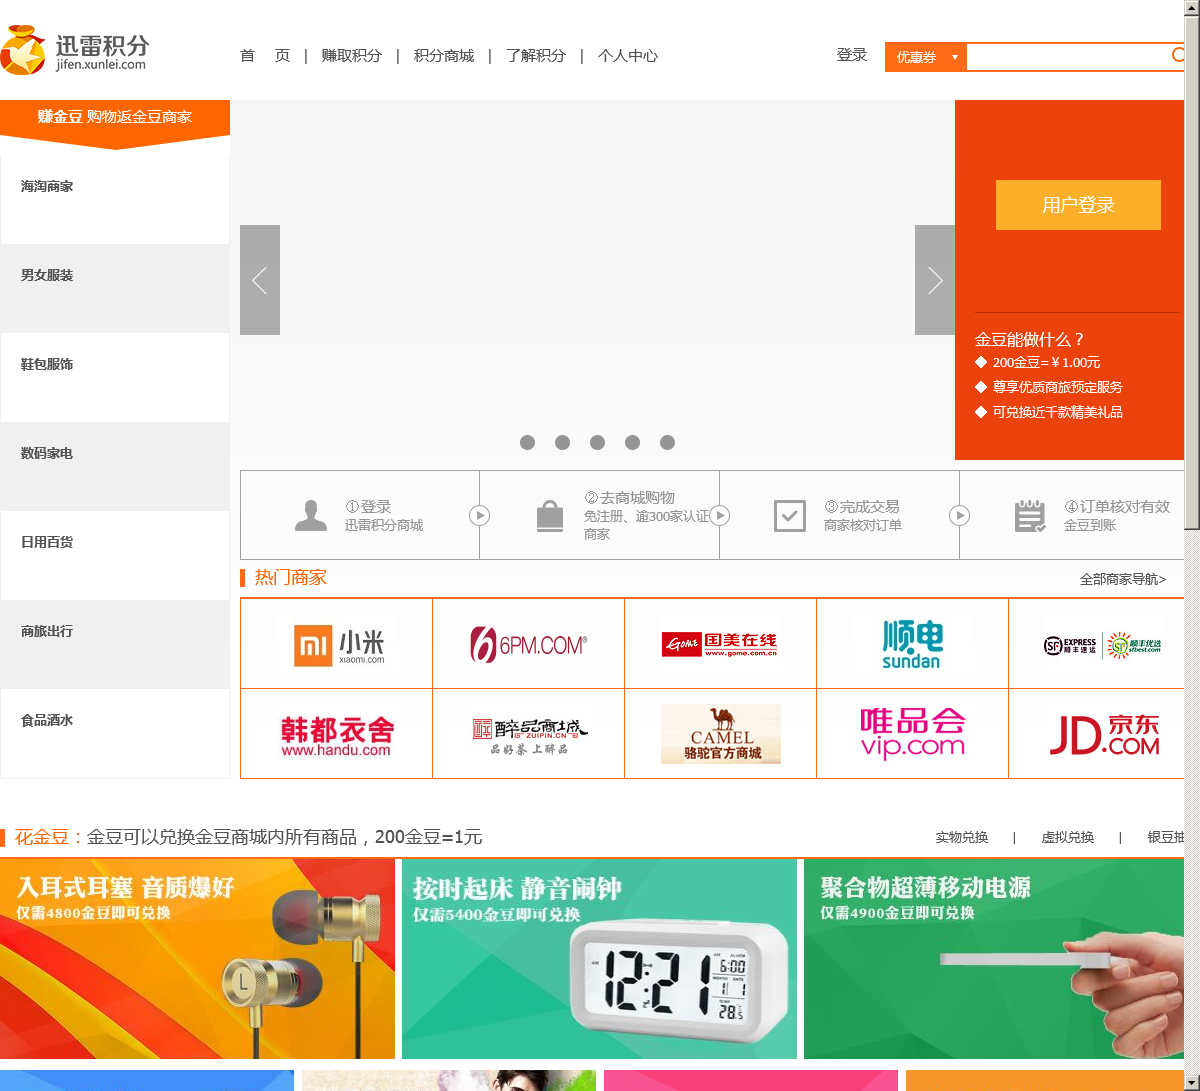This screenshot has height=1091, width=1200.
Task: Click the order notepad icon in step 4
Action: coord(1030,516)
